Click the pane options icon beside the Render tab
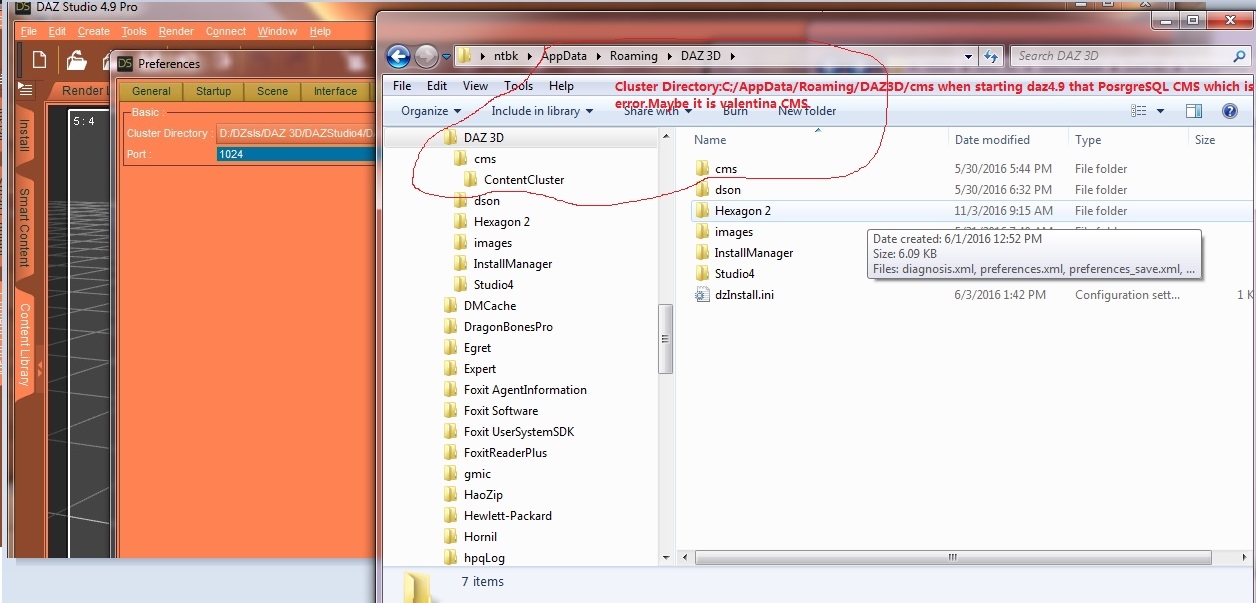Image resolution: width=1256 pixels, height=603 pixels. pos(26,90)
